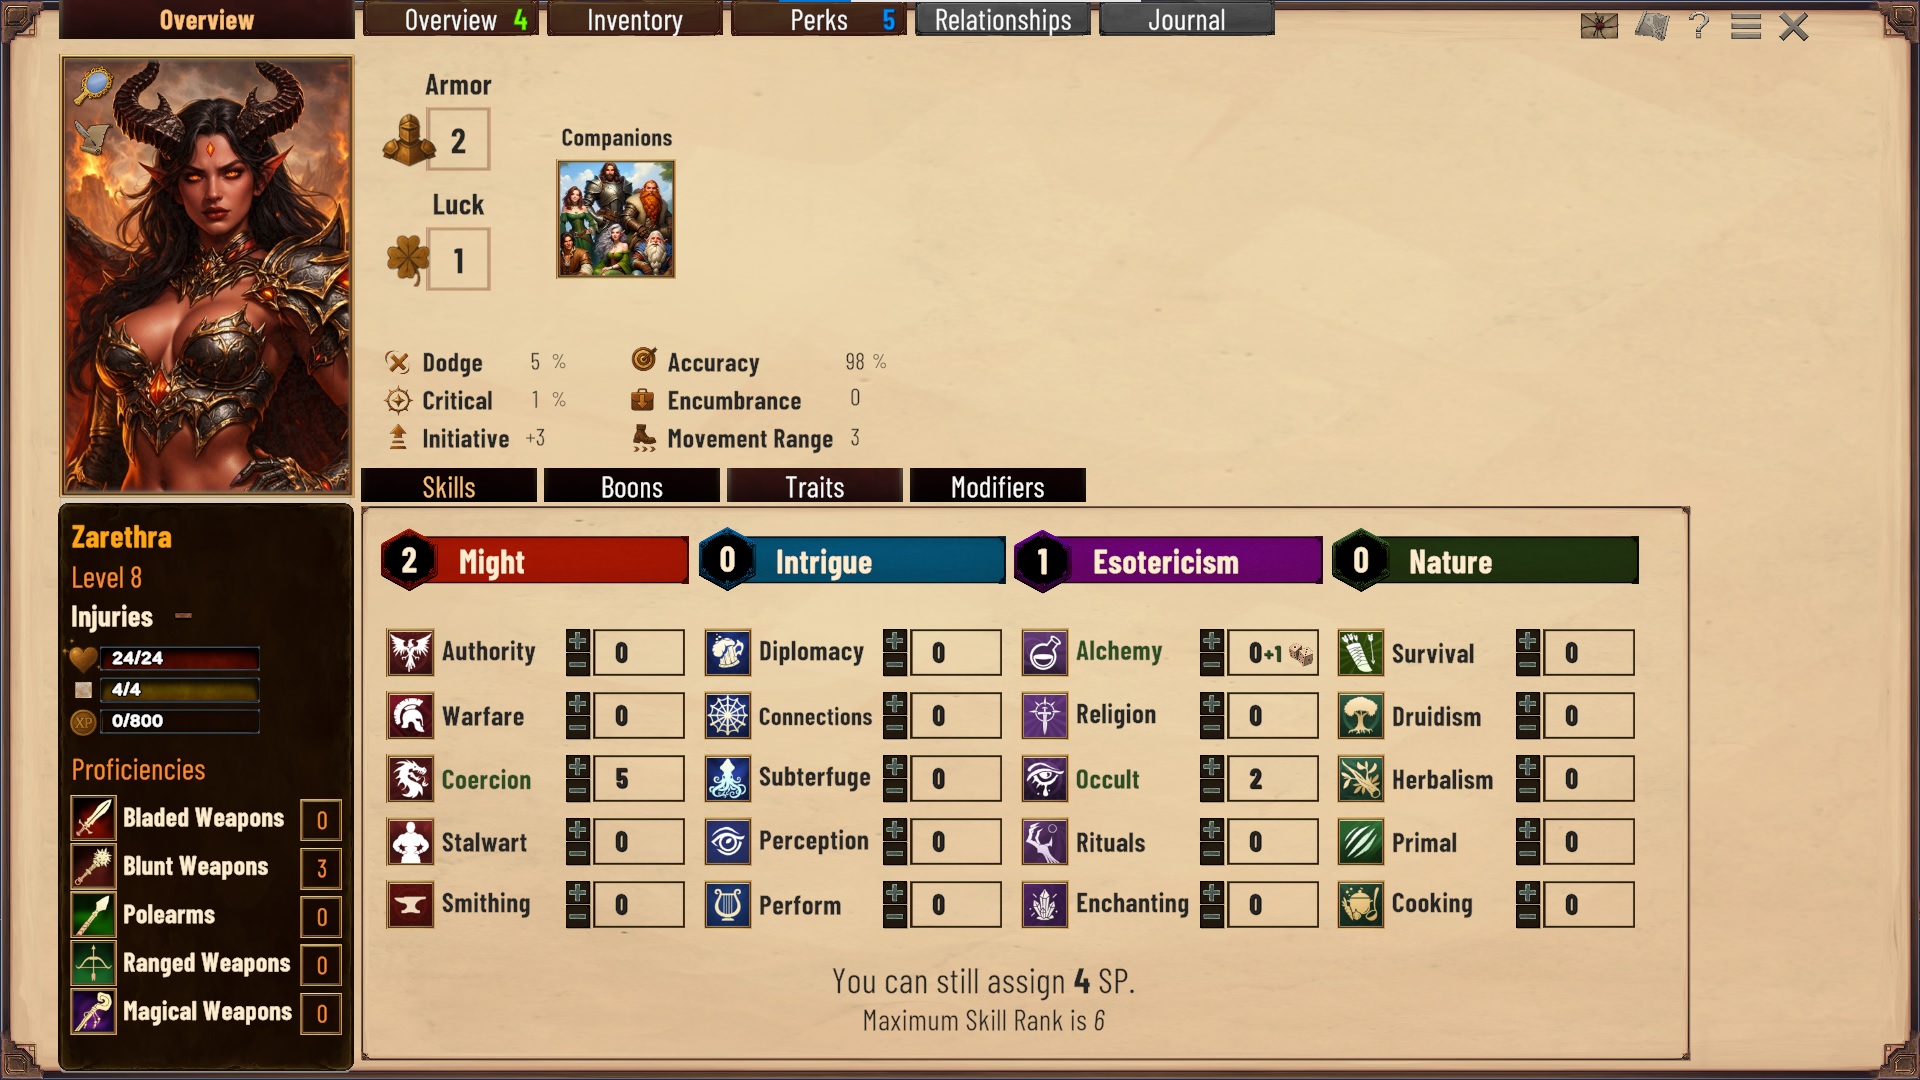1920x1080 pixels.
Task: Click the Blunt Weapons mace icon
Action: [94, 867]
